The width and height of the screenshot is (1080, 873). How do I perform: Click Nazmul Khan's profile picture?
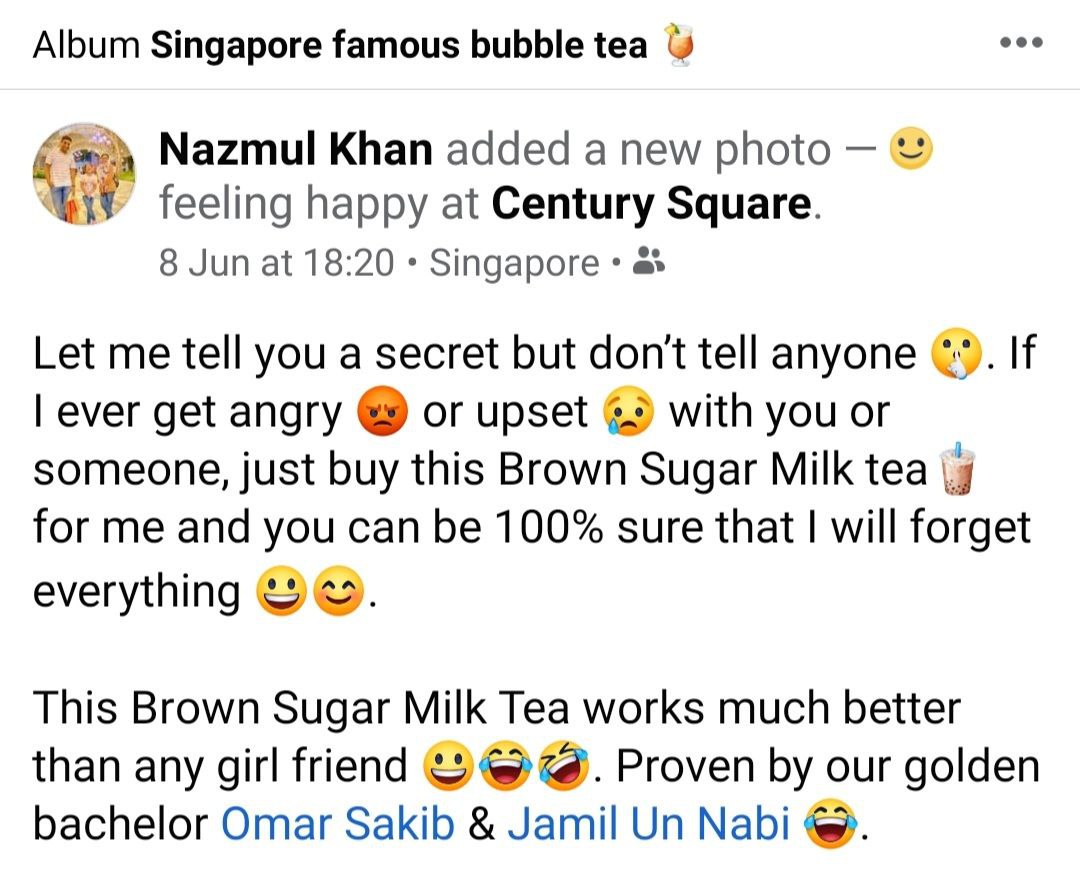84,174
